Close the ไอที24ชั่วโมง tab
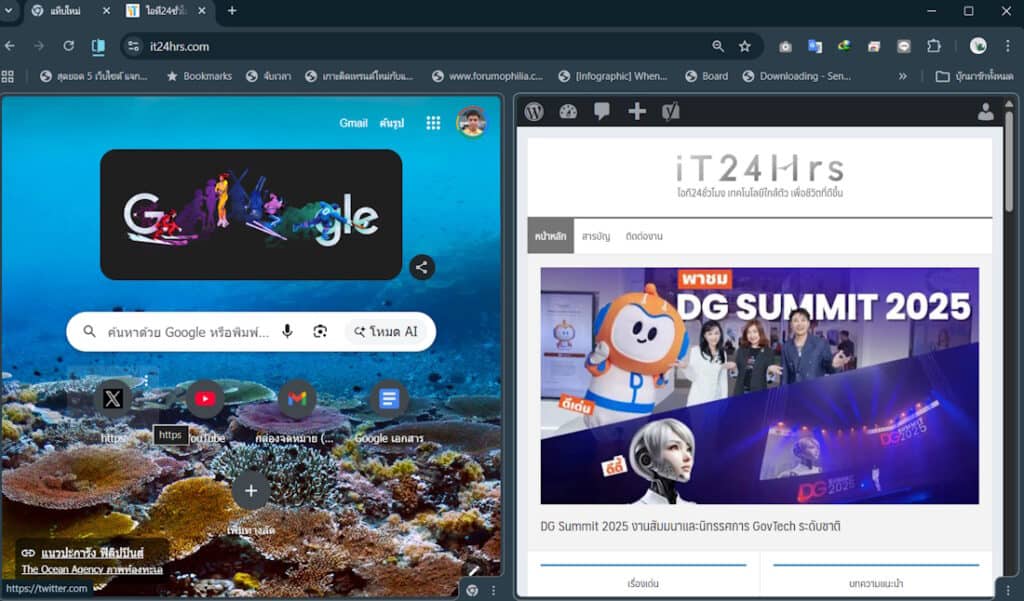 pyautogui.click(x=202, y=10)
